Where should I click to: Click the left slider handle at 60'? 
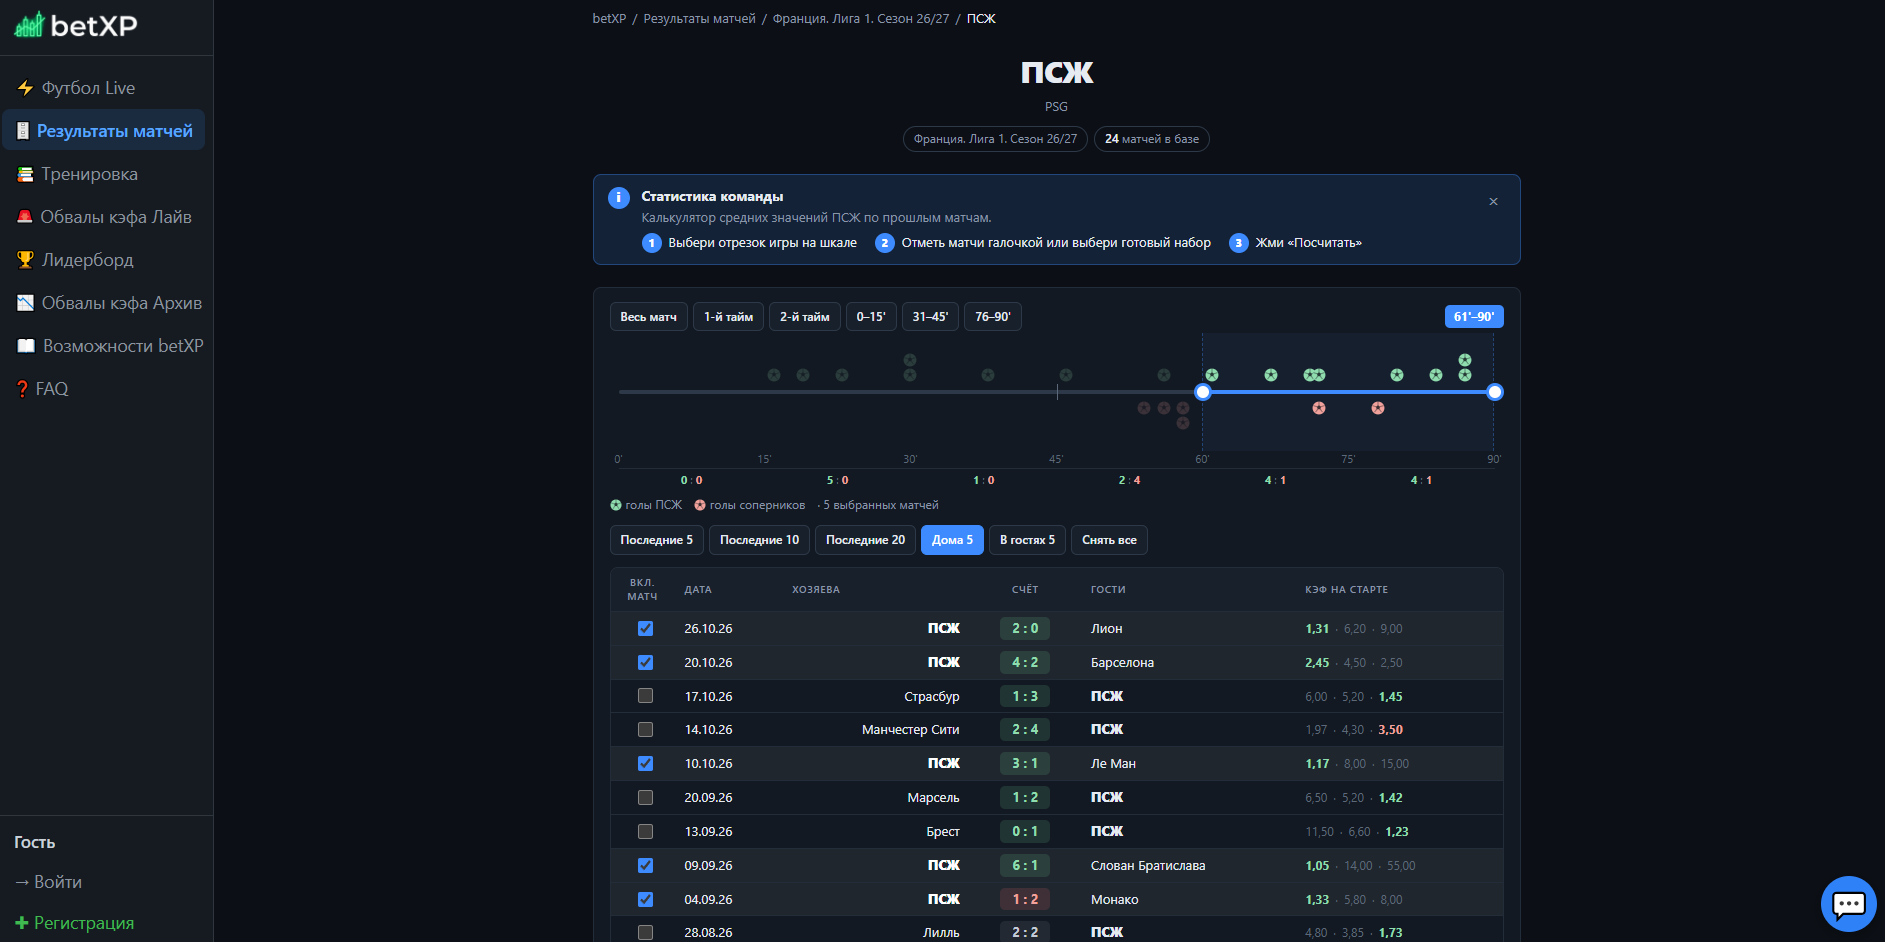(x=1203, y=392)
